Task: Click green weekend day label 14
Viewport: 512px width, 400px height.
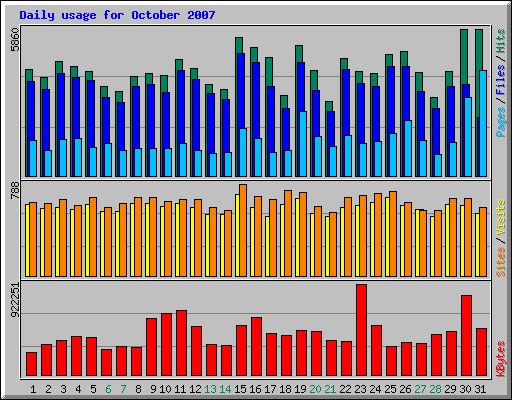Action: (x=225, y=389)
